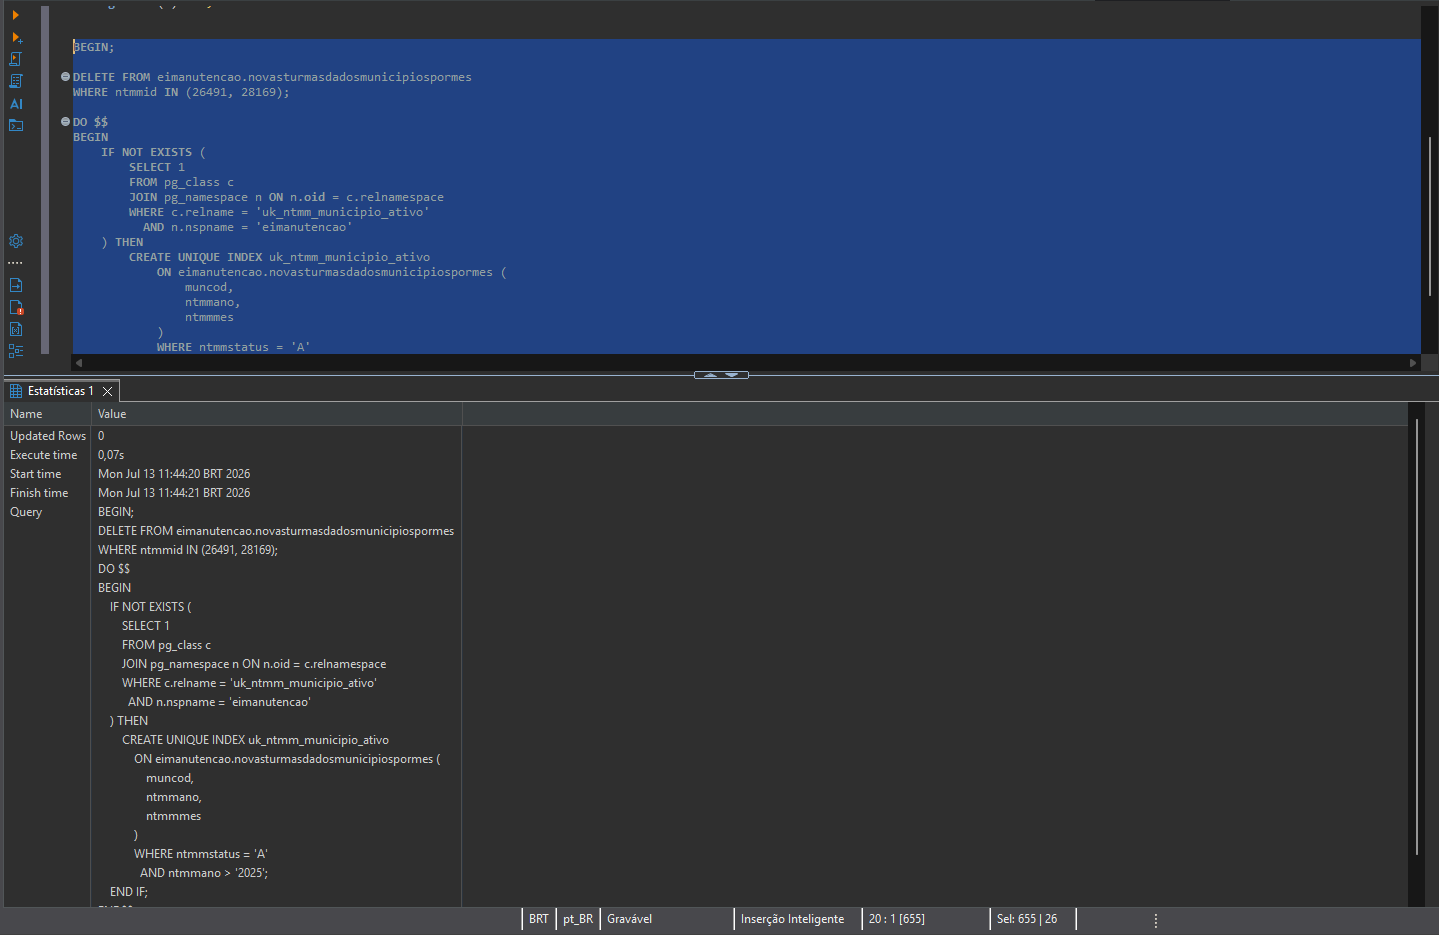This screenshot has width=1439, height=935.
Task: Click the editor vertical scrollbar thumb
Action: pos(1430,215)
